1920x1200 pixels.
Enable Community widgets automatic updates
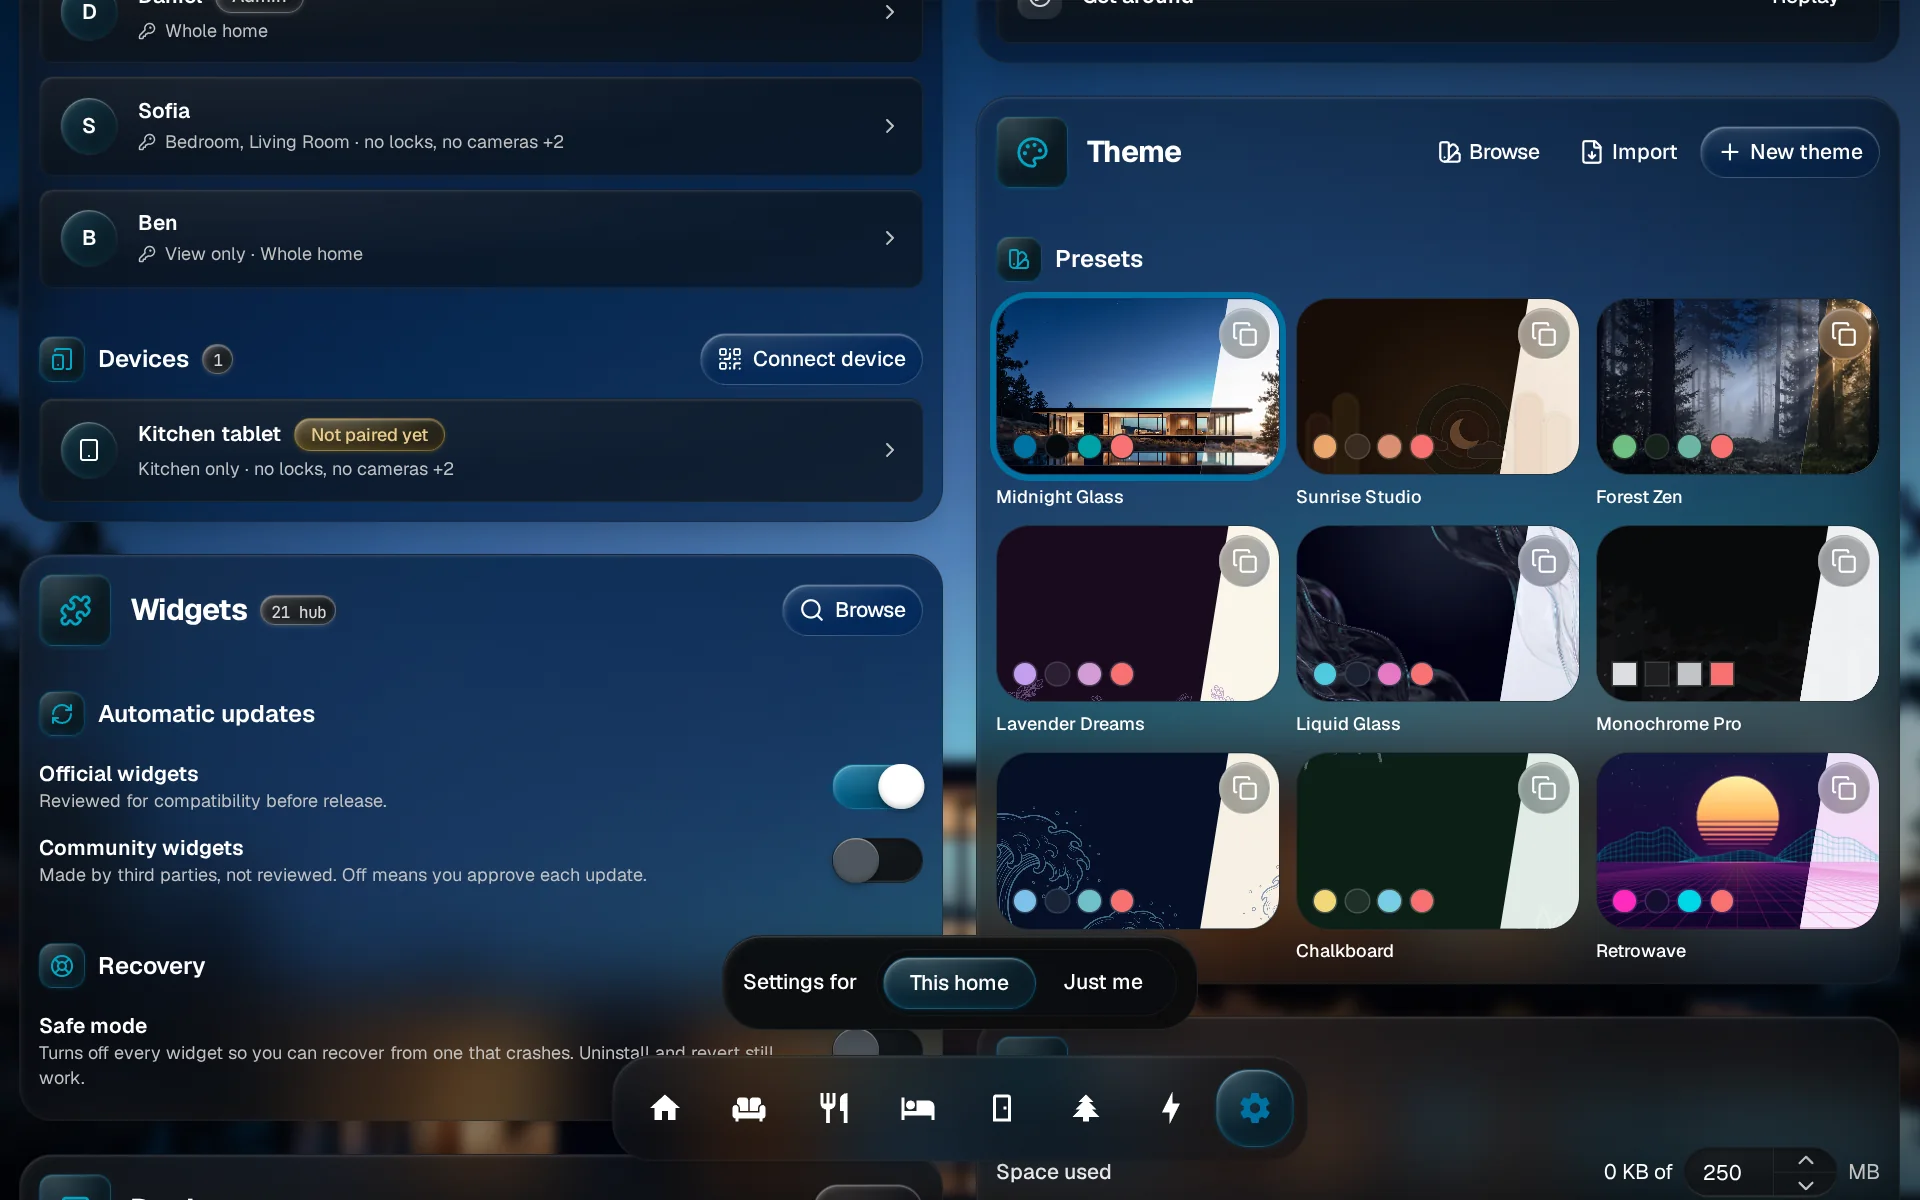[878, 860]
